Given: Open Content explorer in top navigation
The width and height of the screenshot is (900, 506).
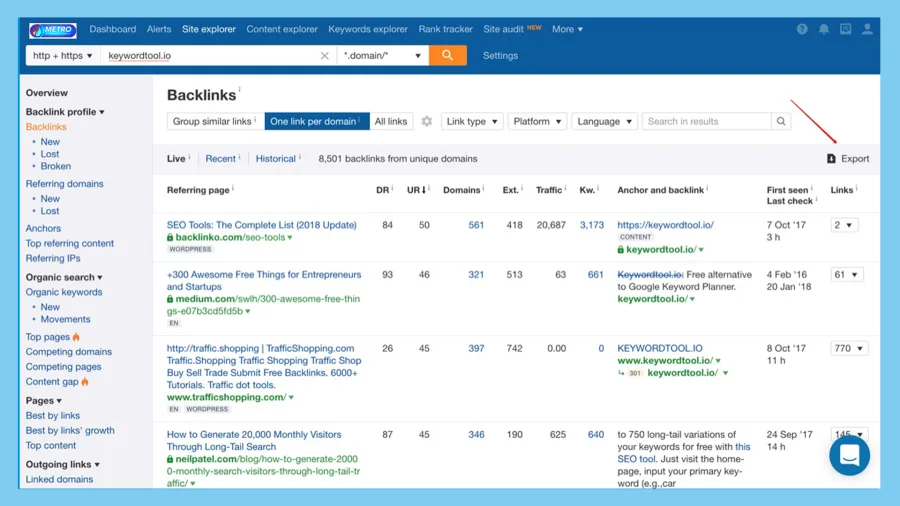Looking at the screenshot, I should [282, 29].
